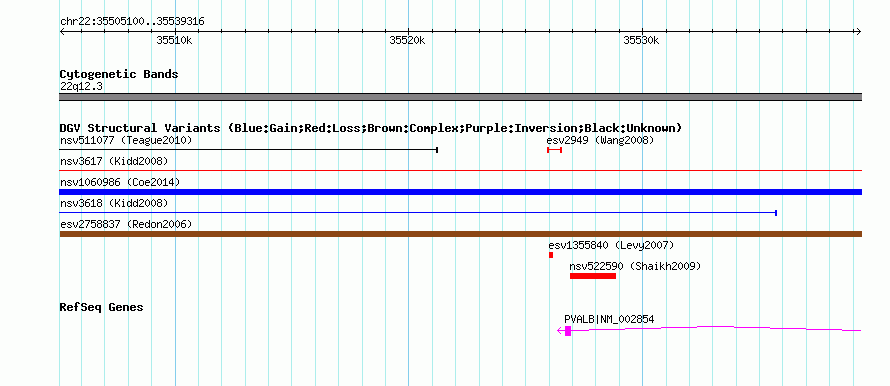Select the thin blue nsv3618 gain line

pyautogui.click(x=418, y=213)
